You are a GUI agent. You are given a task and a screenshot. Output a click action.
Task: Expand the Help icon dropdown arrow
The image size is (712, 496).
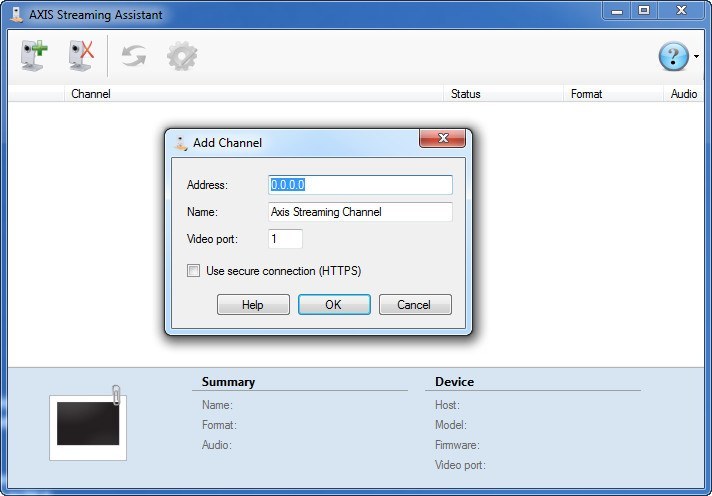(x=696, y=56)
